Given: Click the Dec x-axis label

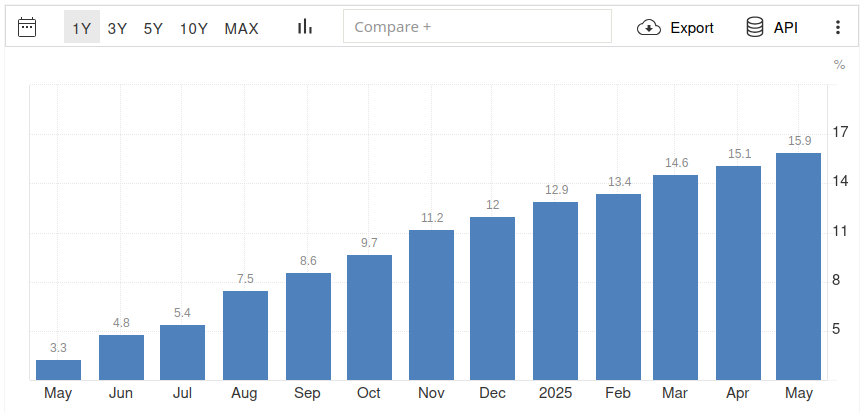Looking at the screenshot, I should (x=492, y=394).
